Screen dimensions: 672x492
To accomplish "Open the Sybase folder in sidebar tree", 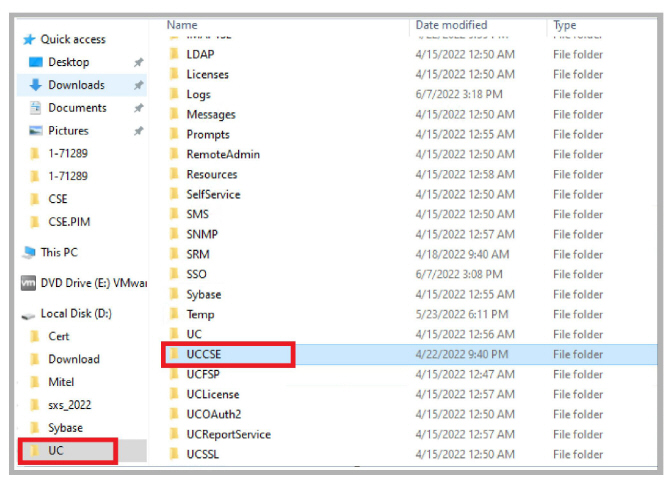I will pyautogui.click(x=65, y=428).
